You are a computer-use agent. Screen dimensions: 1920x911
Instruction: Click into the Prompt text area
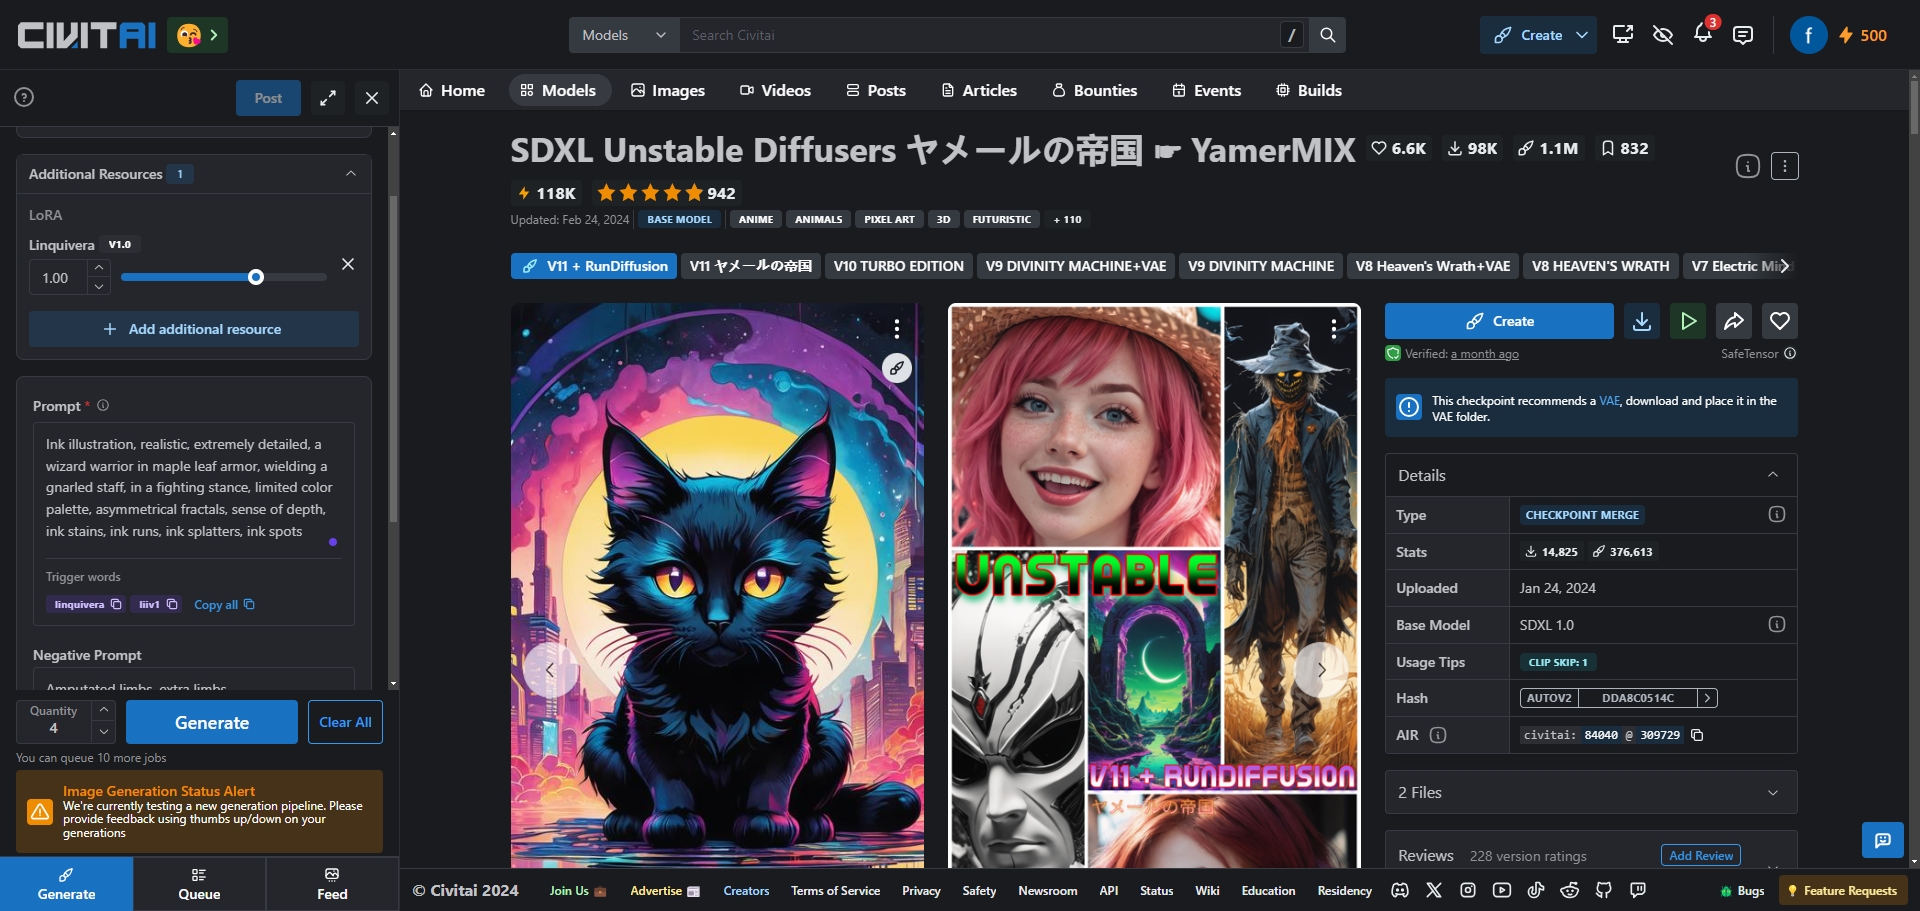(194, 488)
